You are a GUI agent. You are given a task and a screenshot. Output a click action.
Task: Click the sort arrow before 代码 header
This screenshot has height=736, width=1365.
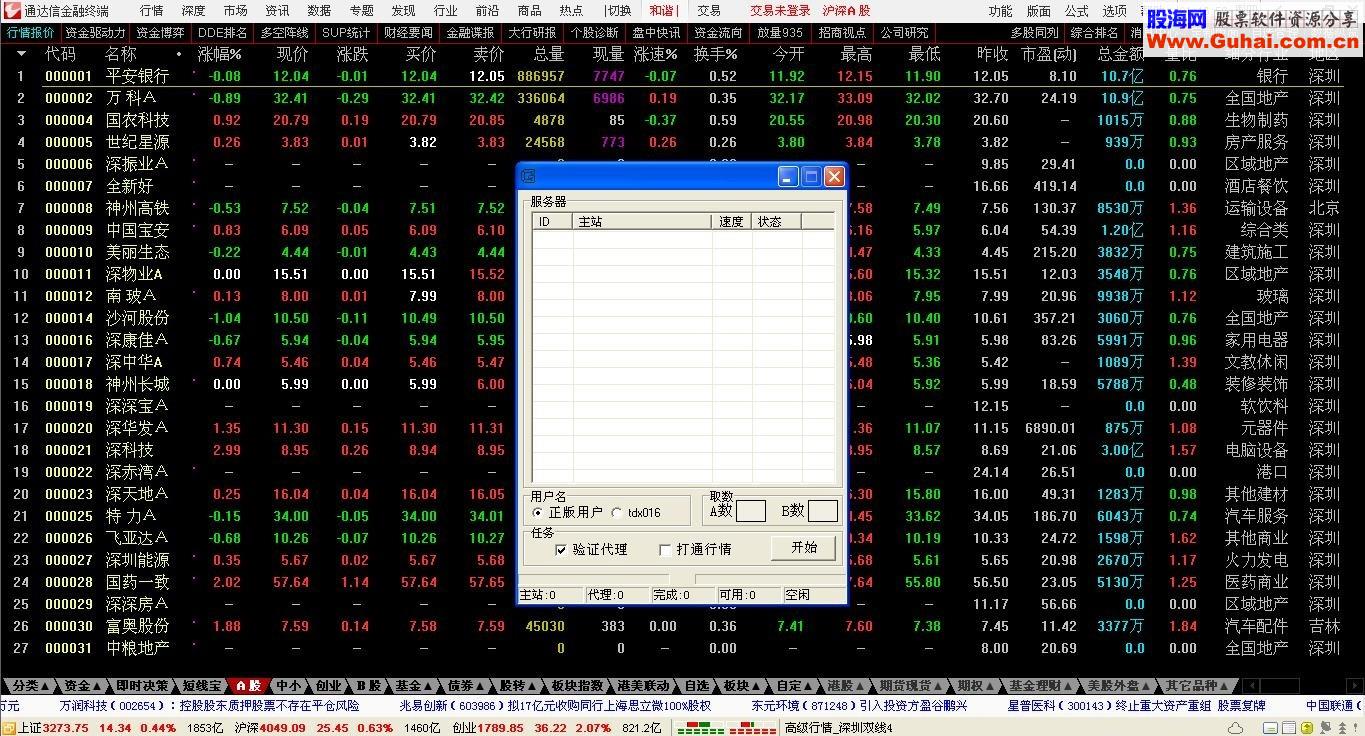point(21,54)
